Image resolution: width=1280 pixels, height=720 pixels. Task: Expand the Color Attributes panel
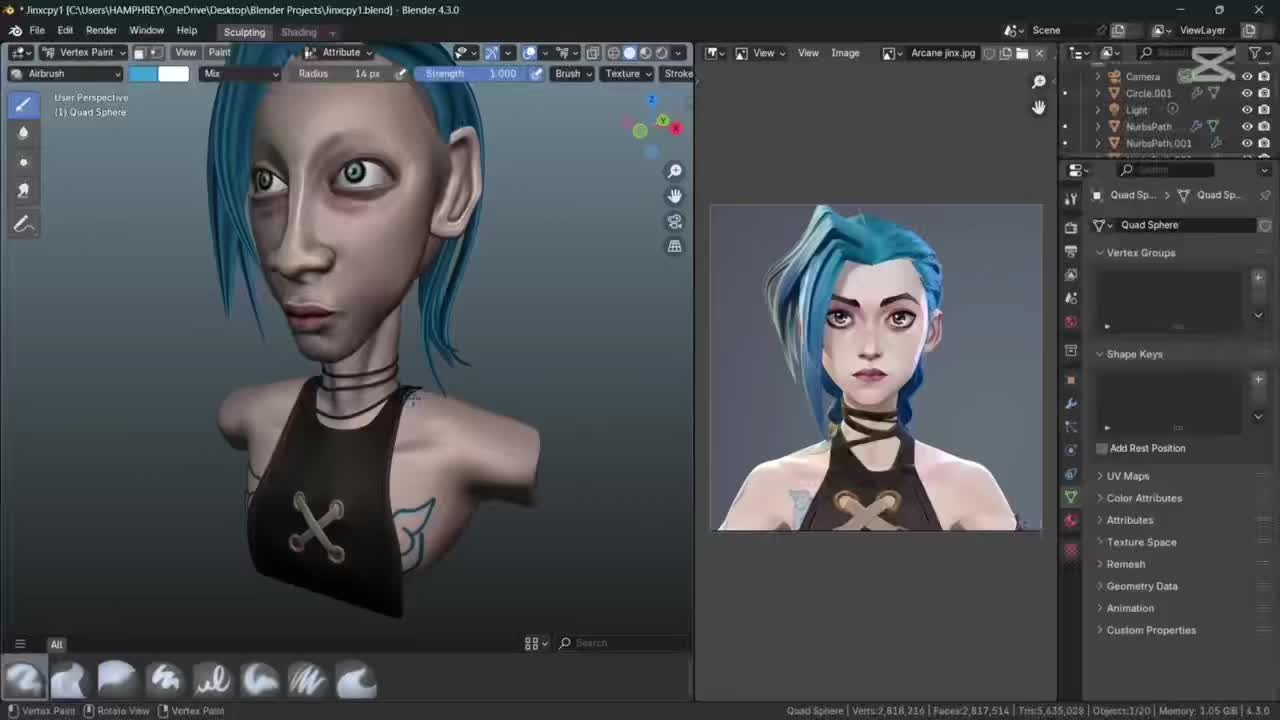tap(1143, 498)
